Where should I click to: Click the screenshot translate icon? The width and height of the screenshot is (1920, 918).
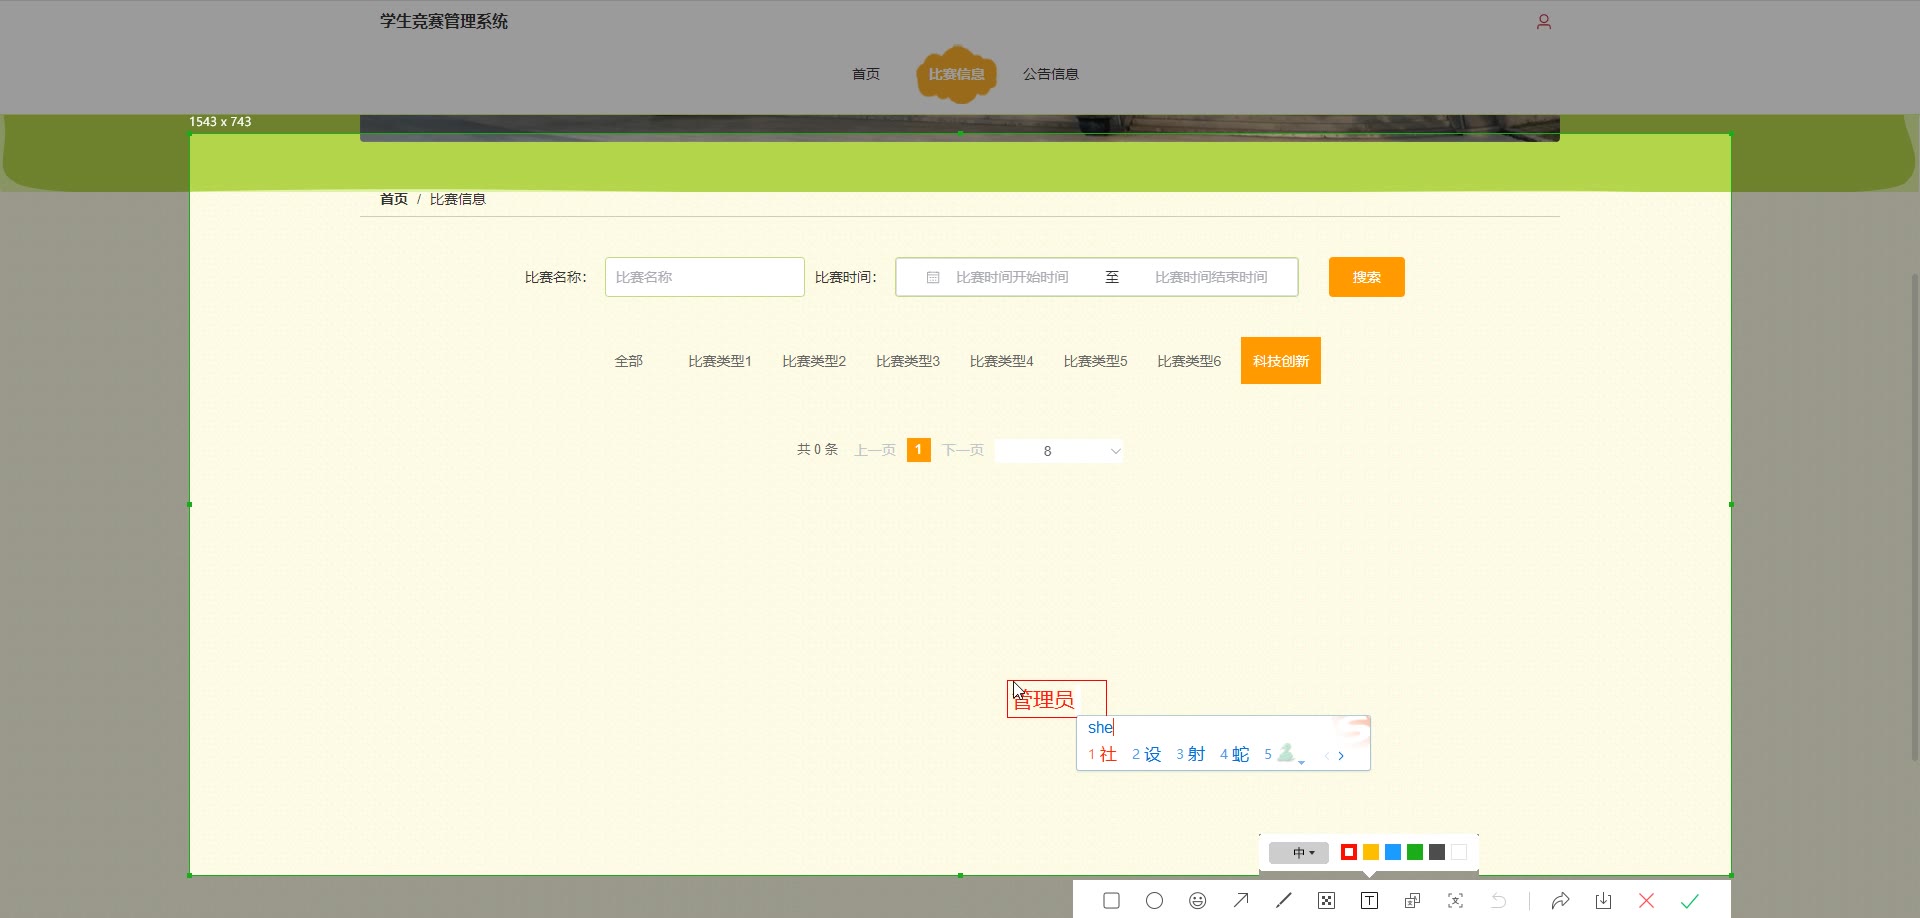click(x=1412, y=901)
